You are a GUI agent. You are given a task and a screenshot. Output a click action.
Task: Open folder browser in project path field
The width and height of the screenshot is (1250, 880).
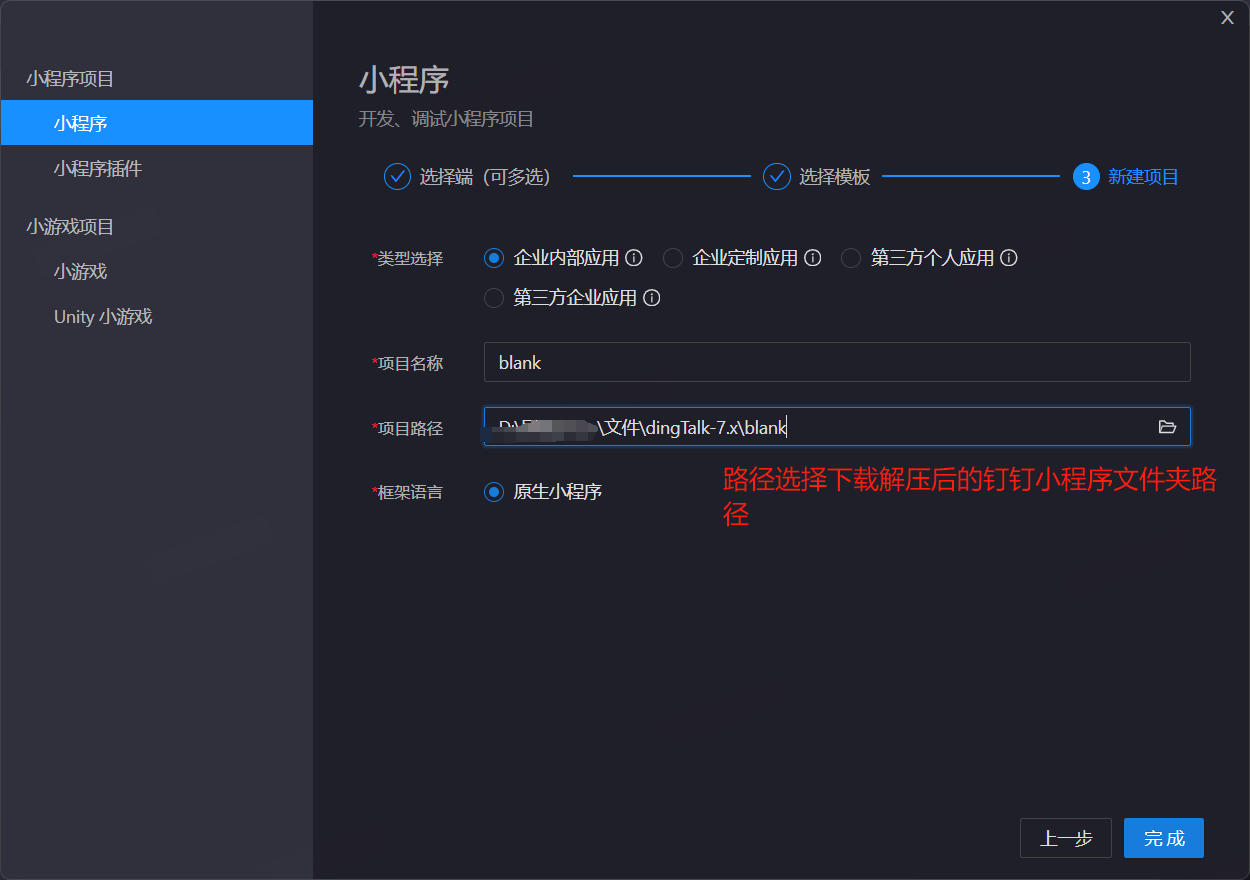(1167, 427)
